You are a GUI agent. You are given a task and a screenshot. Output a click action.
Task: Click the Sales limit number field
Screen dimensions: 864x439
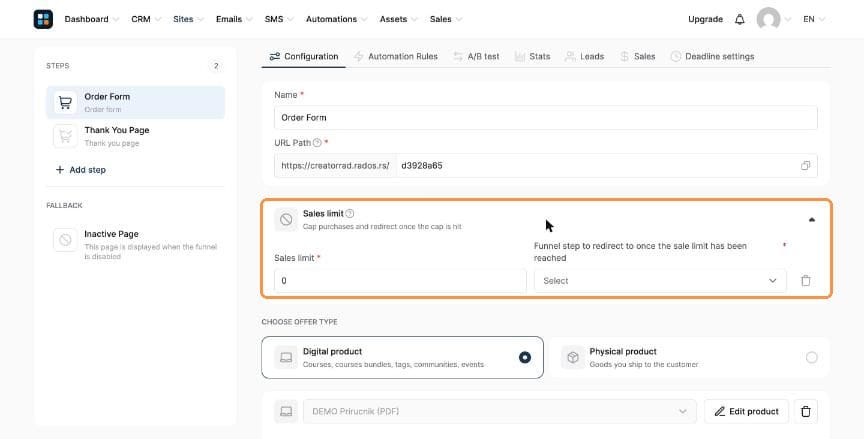click(400, 281)
